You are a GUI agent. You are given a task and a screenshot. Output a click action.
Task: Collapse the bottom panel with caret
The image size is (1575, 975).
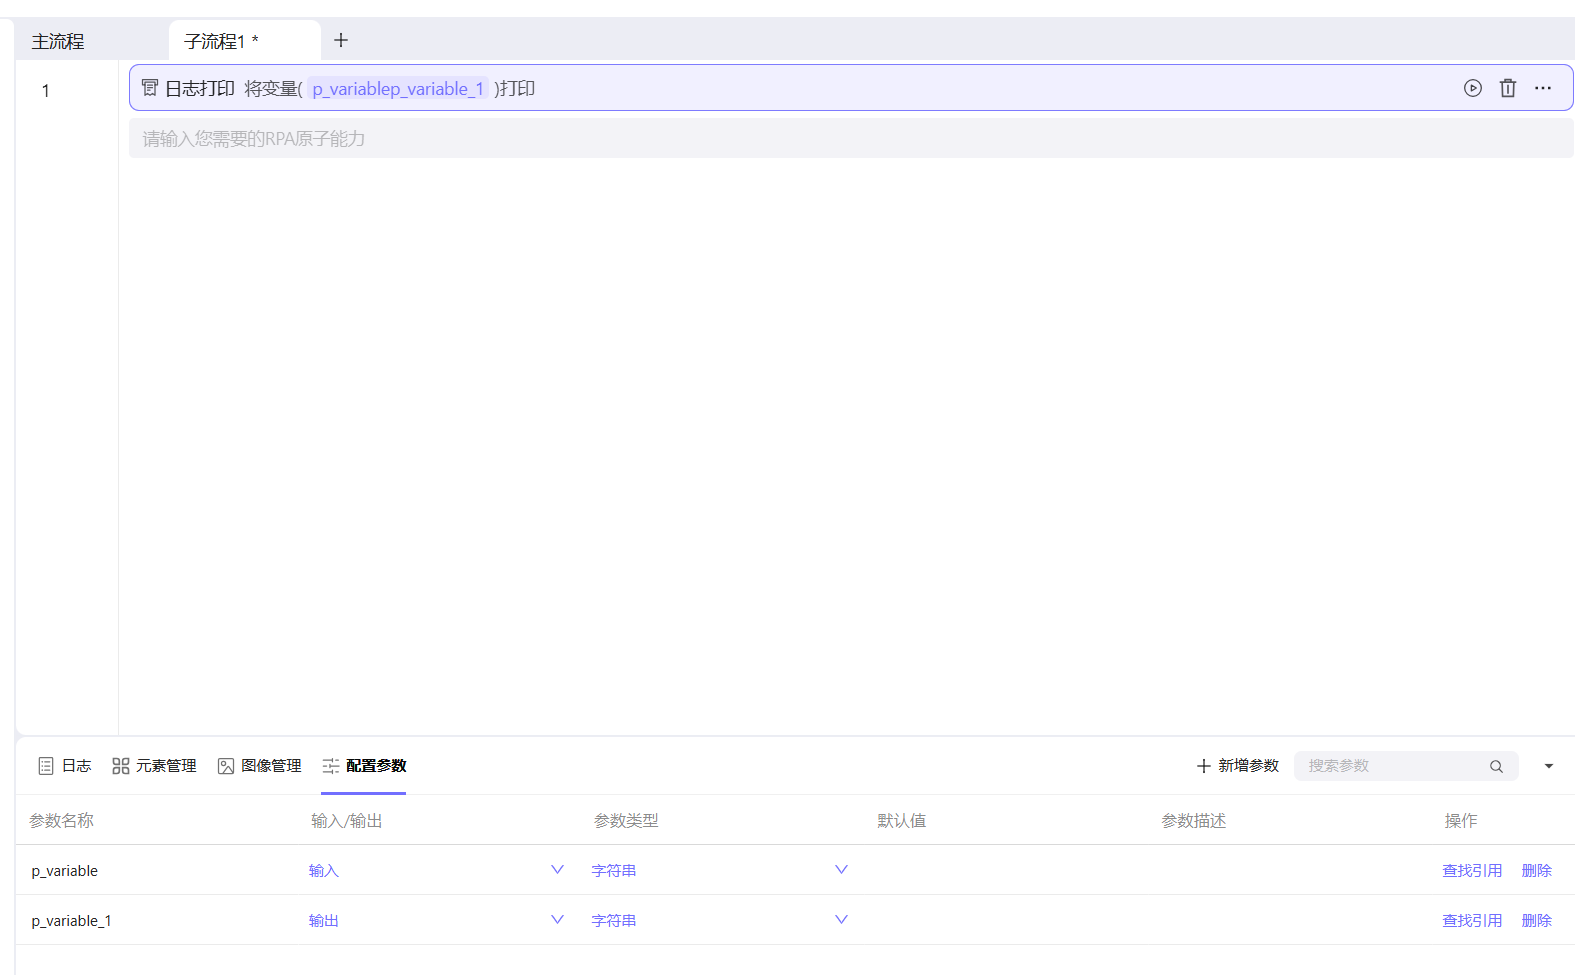[1548, 766]
